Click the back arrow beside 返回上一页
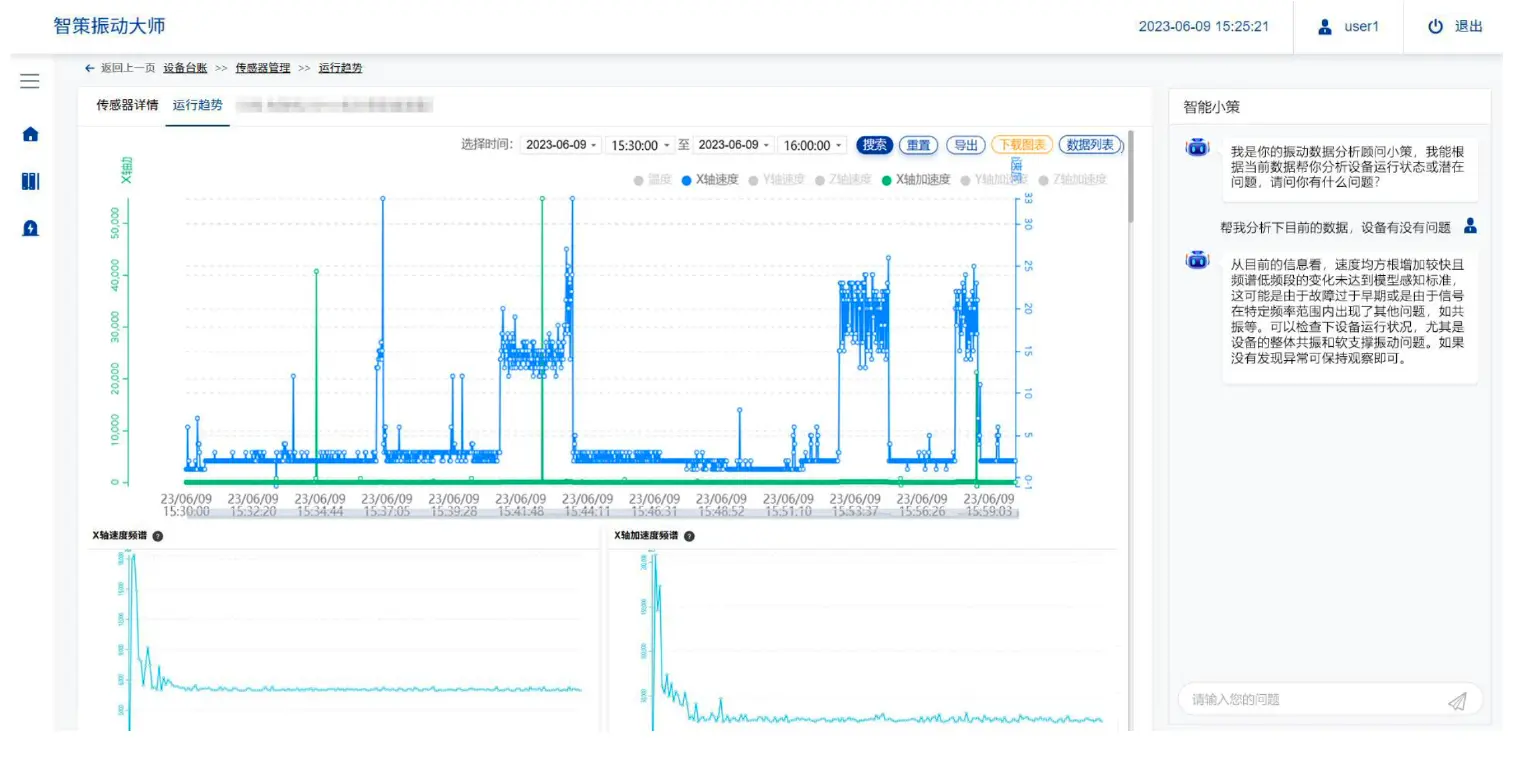The width and height of the screenshot is (1520, 763). coord(90,68)
